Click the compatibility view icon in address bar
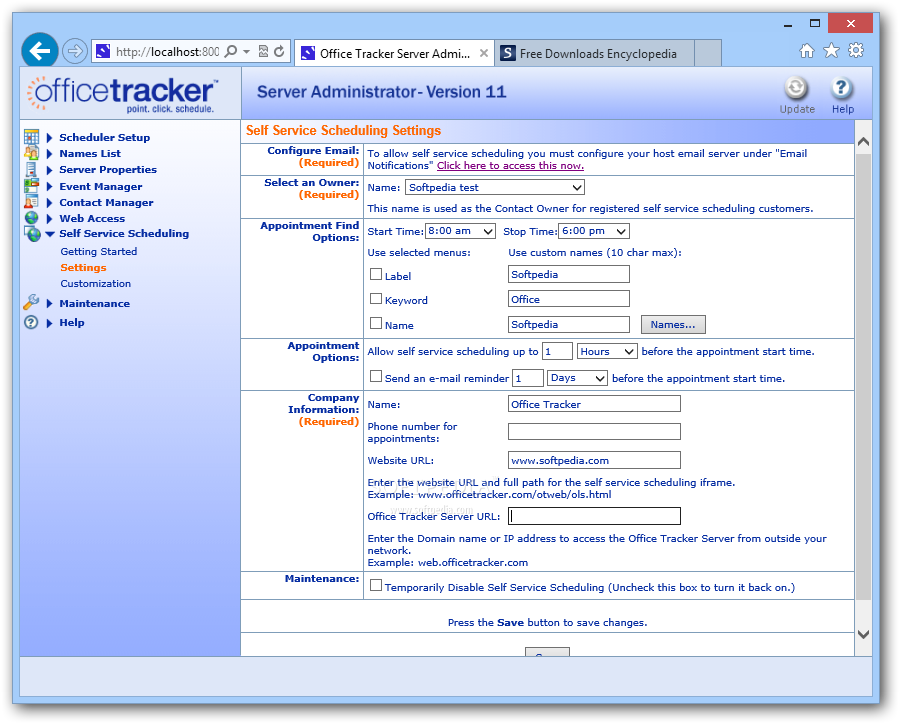 pyautogui.click(x=263, y=52)
